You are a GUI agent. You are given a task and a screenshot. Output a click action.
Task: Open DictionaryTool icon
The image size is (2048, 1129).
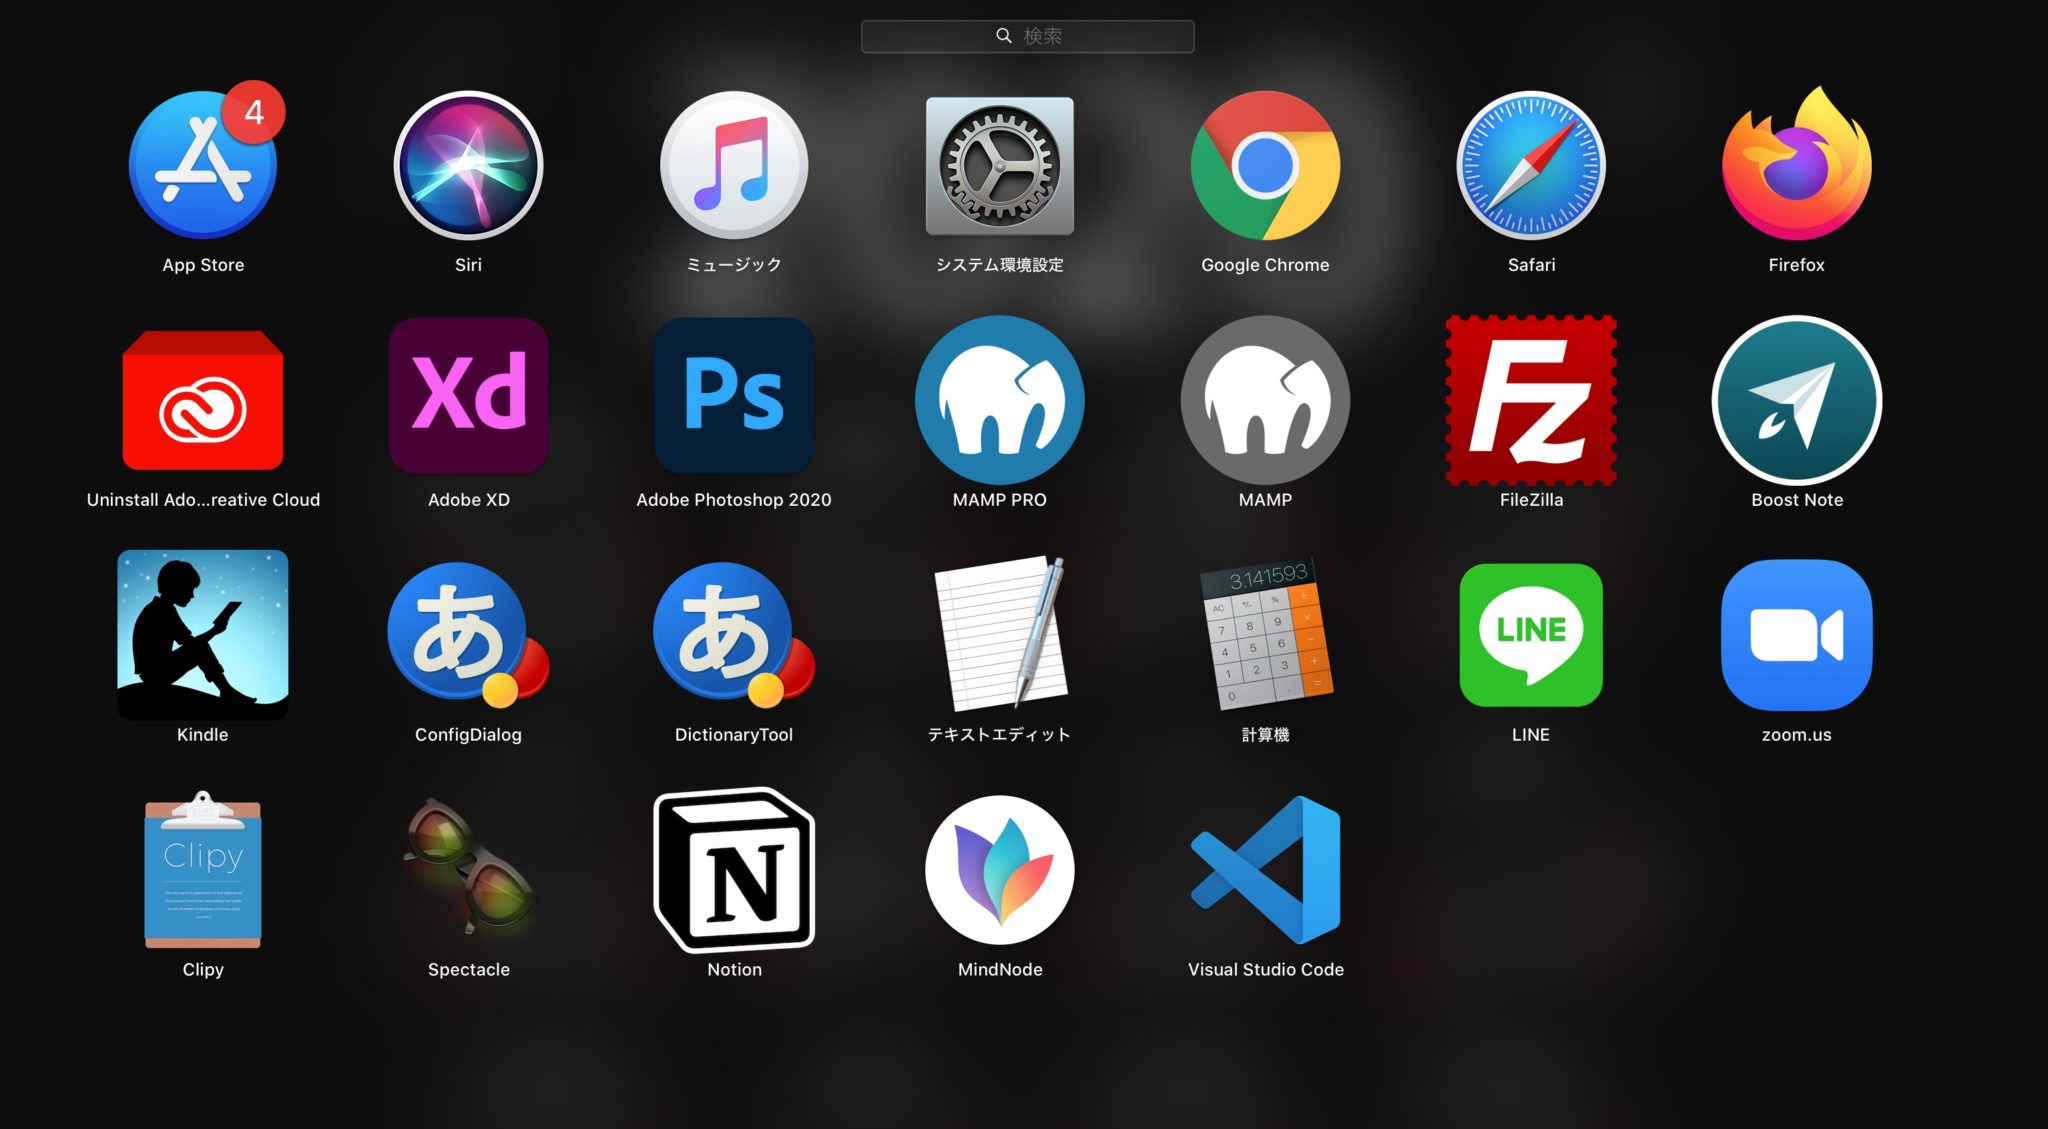point(734,635)
